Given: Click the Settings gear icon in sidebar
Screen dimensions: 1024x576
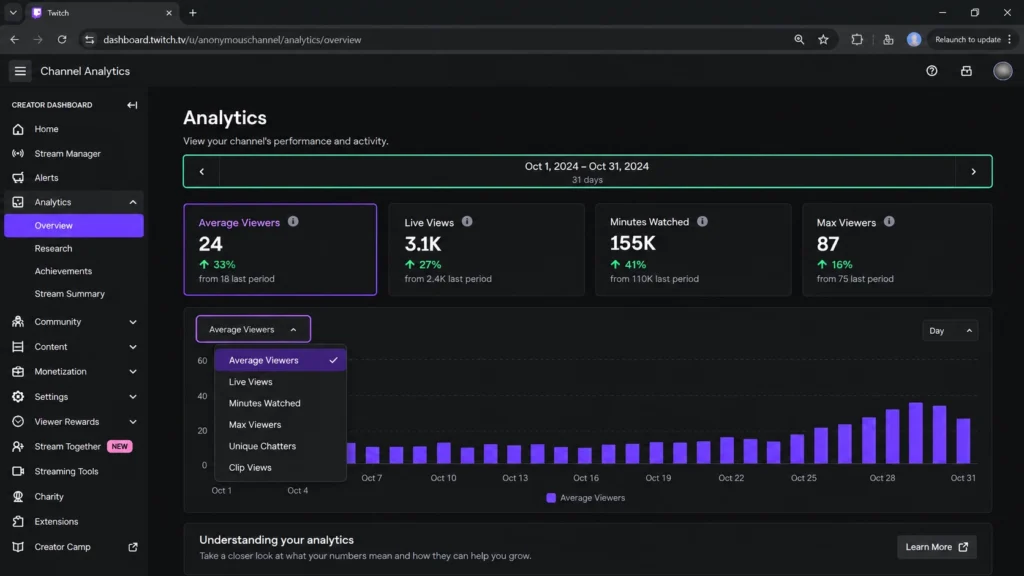Looking at the screenshot, I should [18, 397].
